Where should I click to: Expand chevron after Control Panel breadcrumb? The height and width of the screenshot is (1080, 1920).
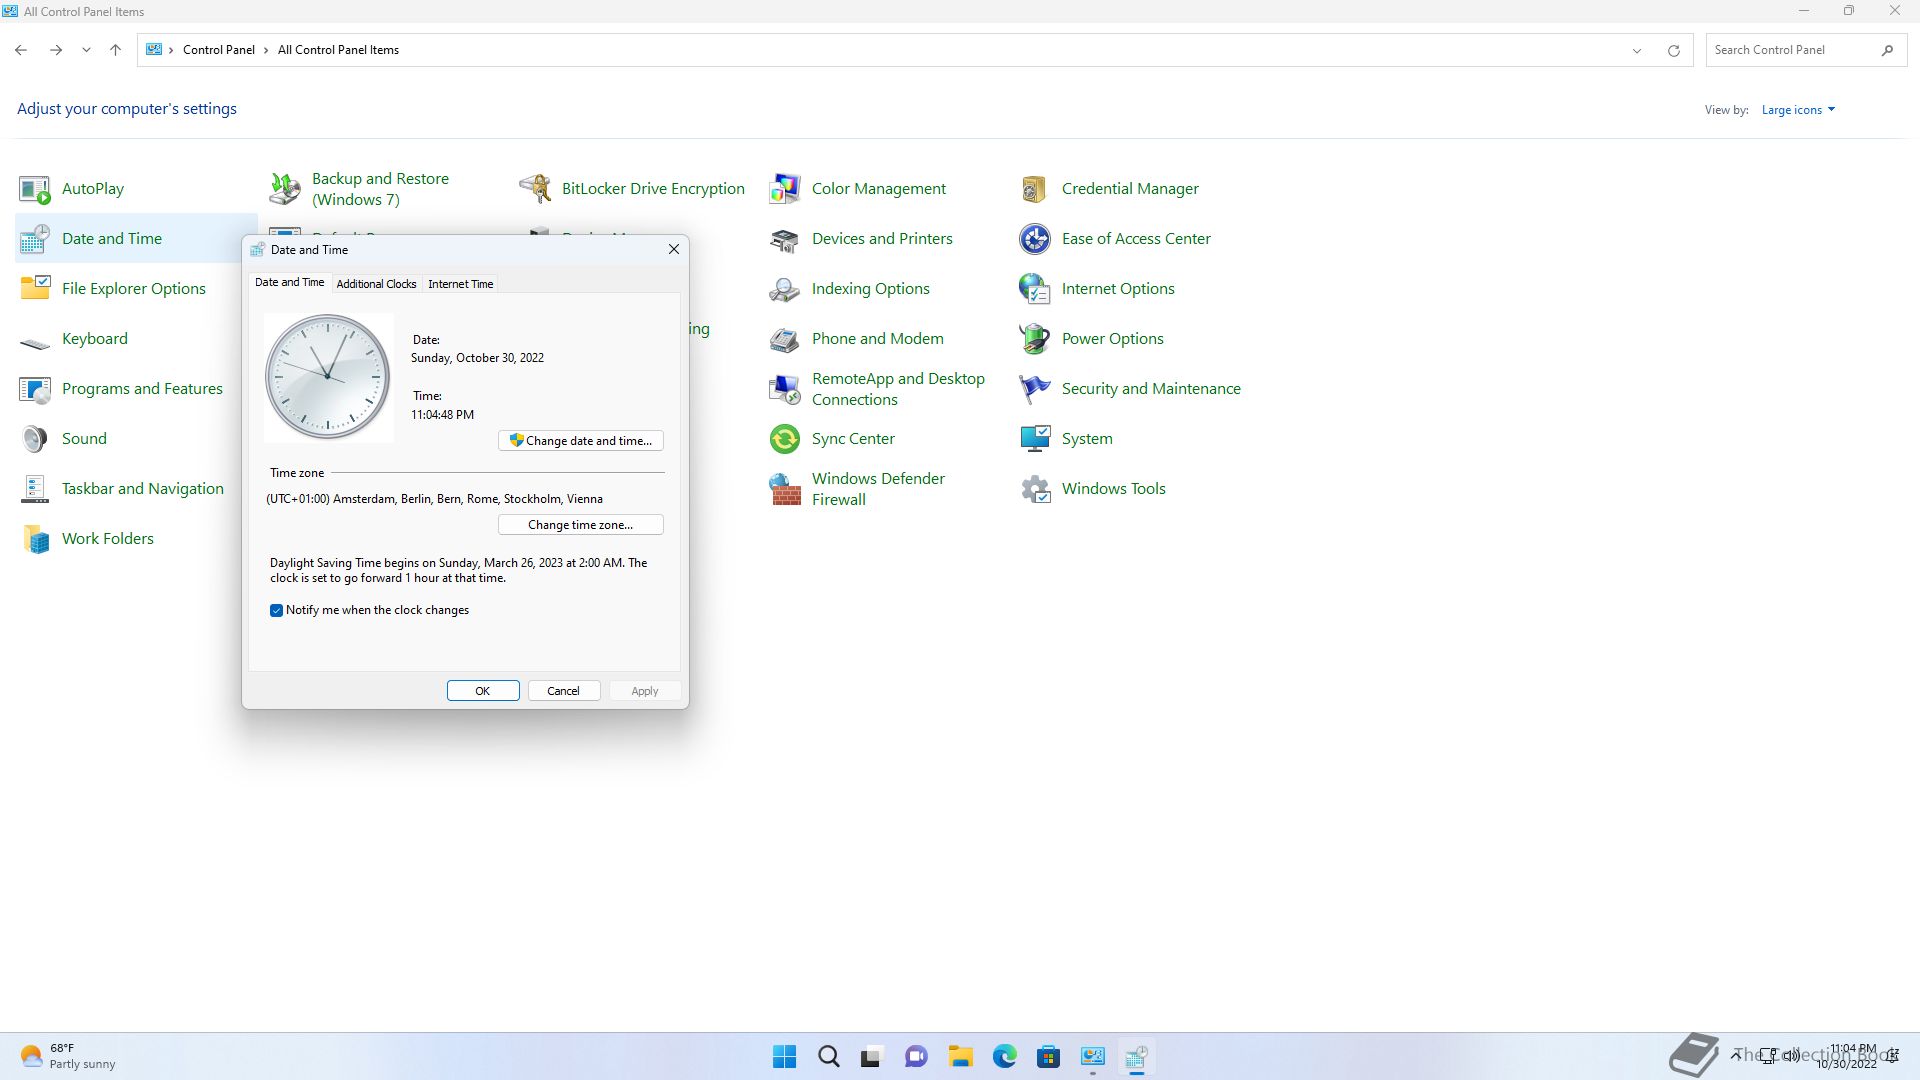(266, 50)
